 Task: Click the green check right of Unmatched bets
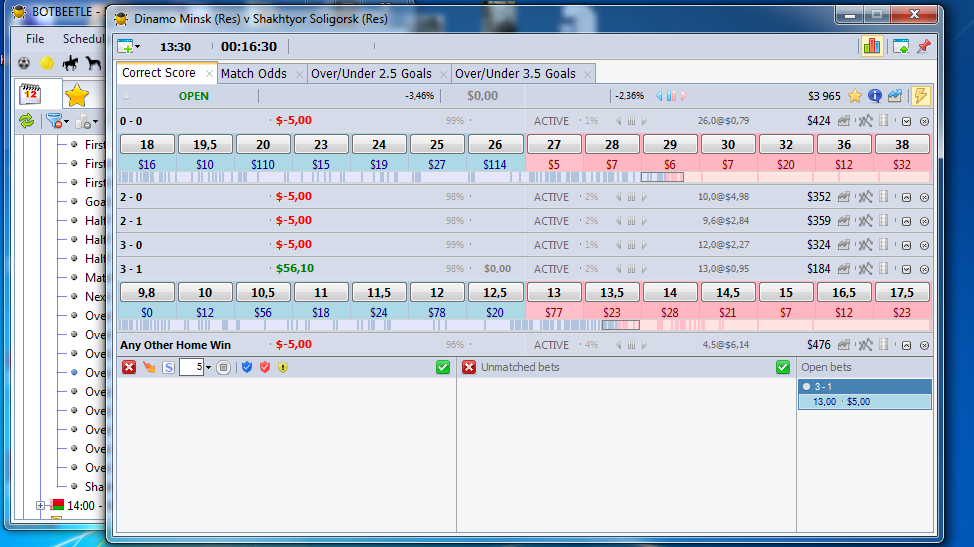783,367
